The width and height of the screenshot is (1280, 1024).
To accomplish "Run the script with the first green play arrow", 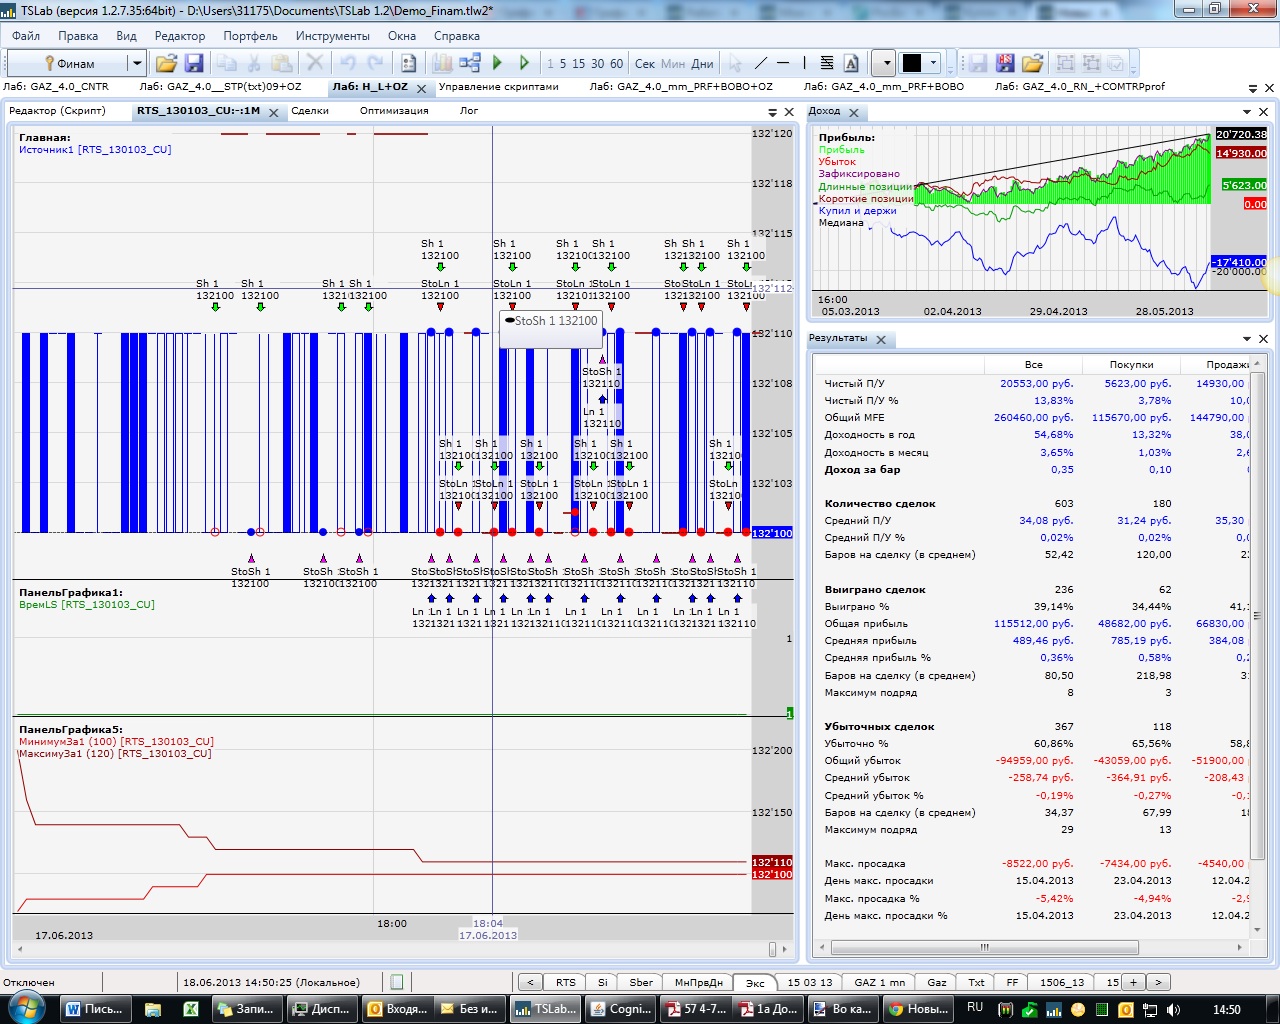I will [498, 63].
